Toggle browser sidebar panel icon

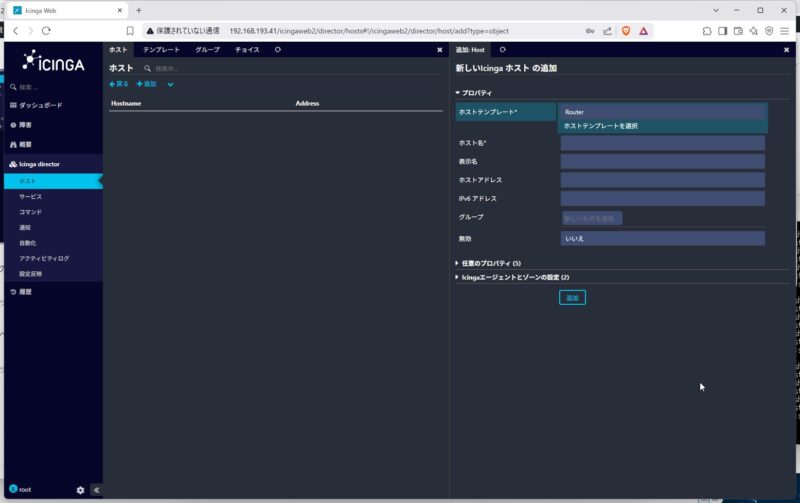[722, 31]
